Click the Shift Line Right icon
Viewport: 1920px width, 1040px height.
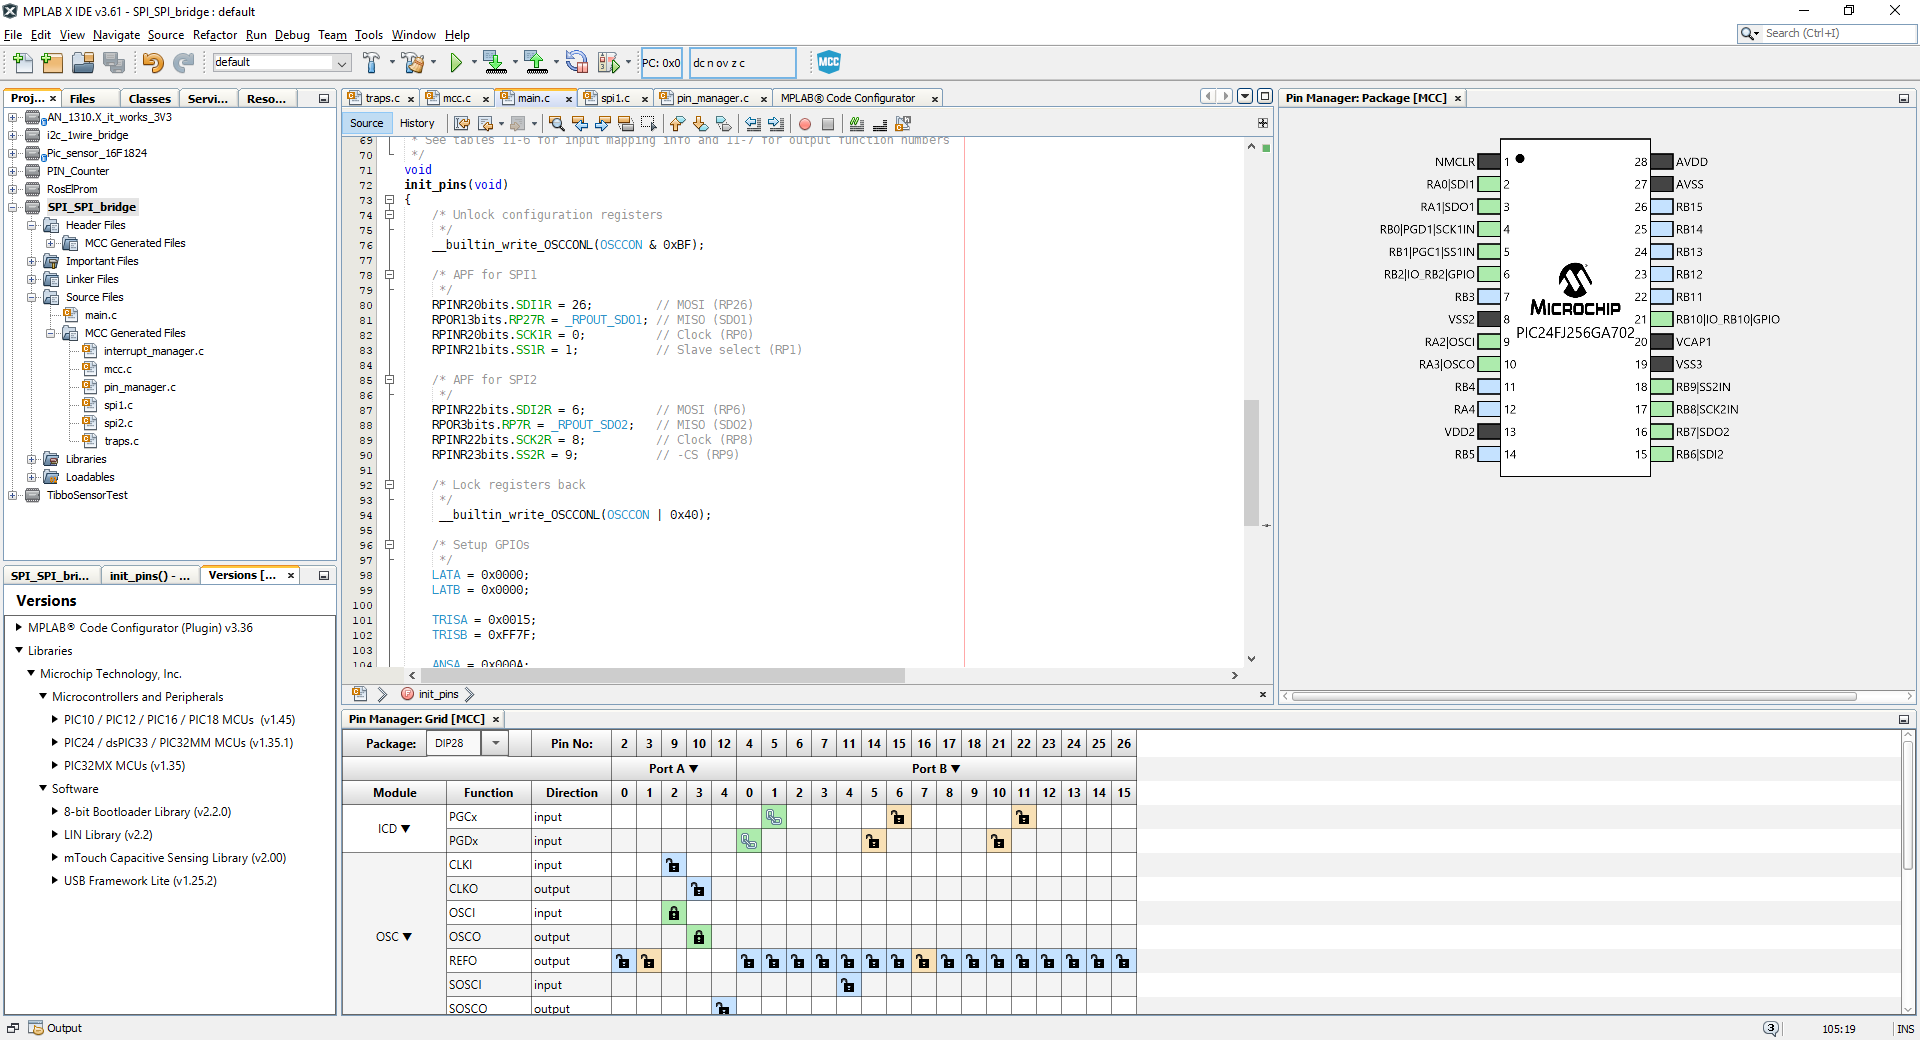point(775,123)
